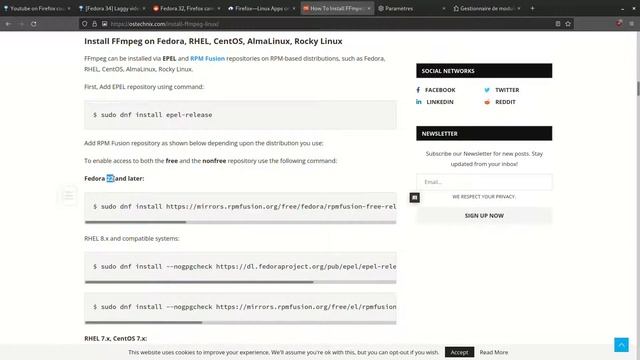Accept the cookie notice
The height and width of the screenshot is (360, 640).
459,352
